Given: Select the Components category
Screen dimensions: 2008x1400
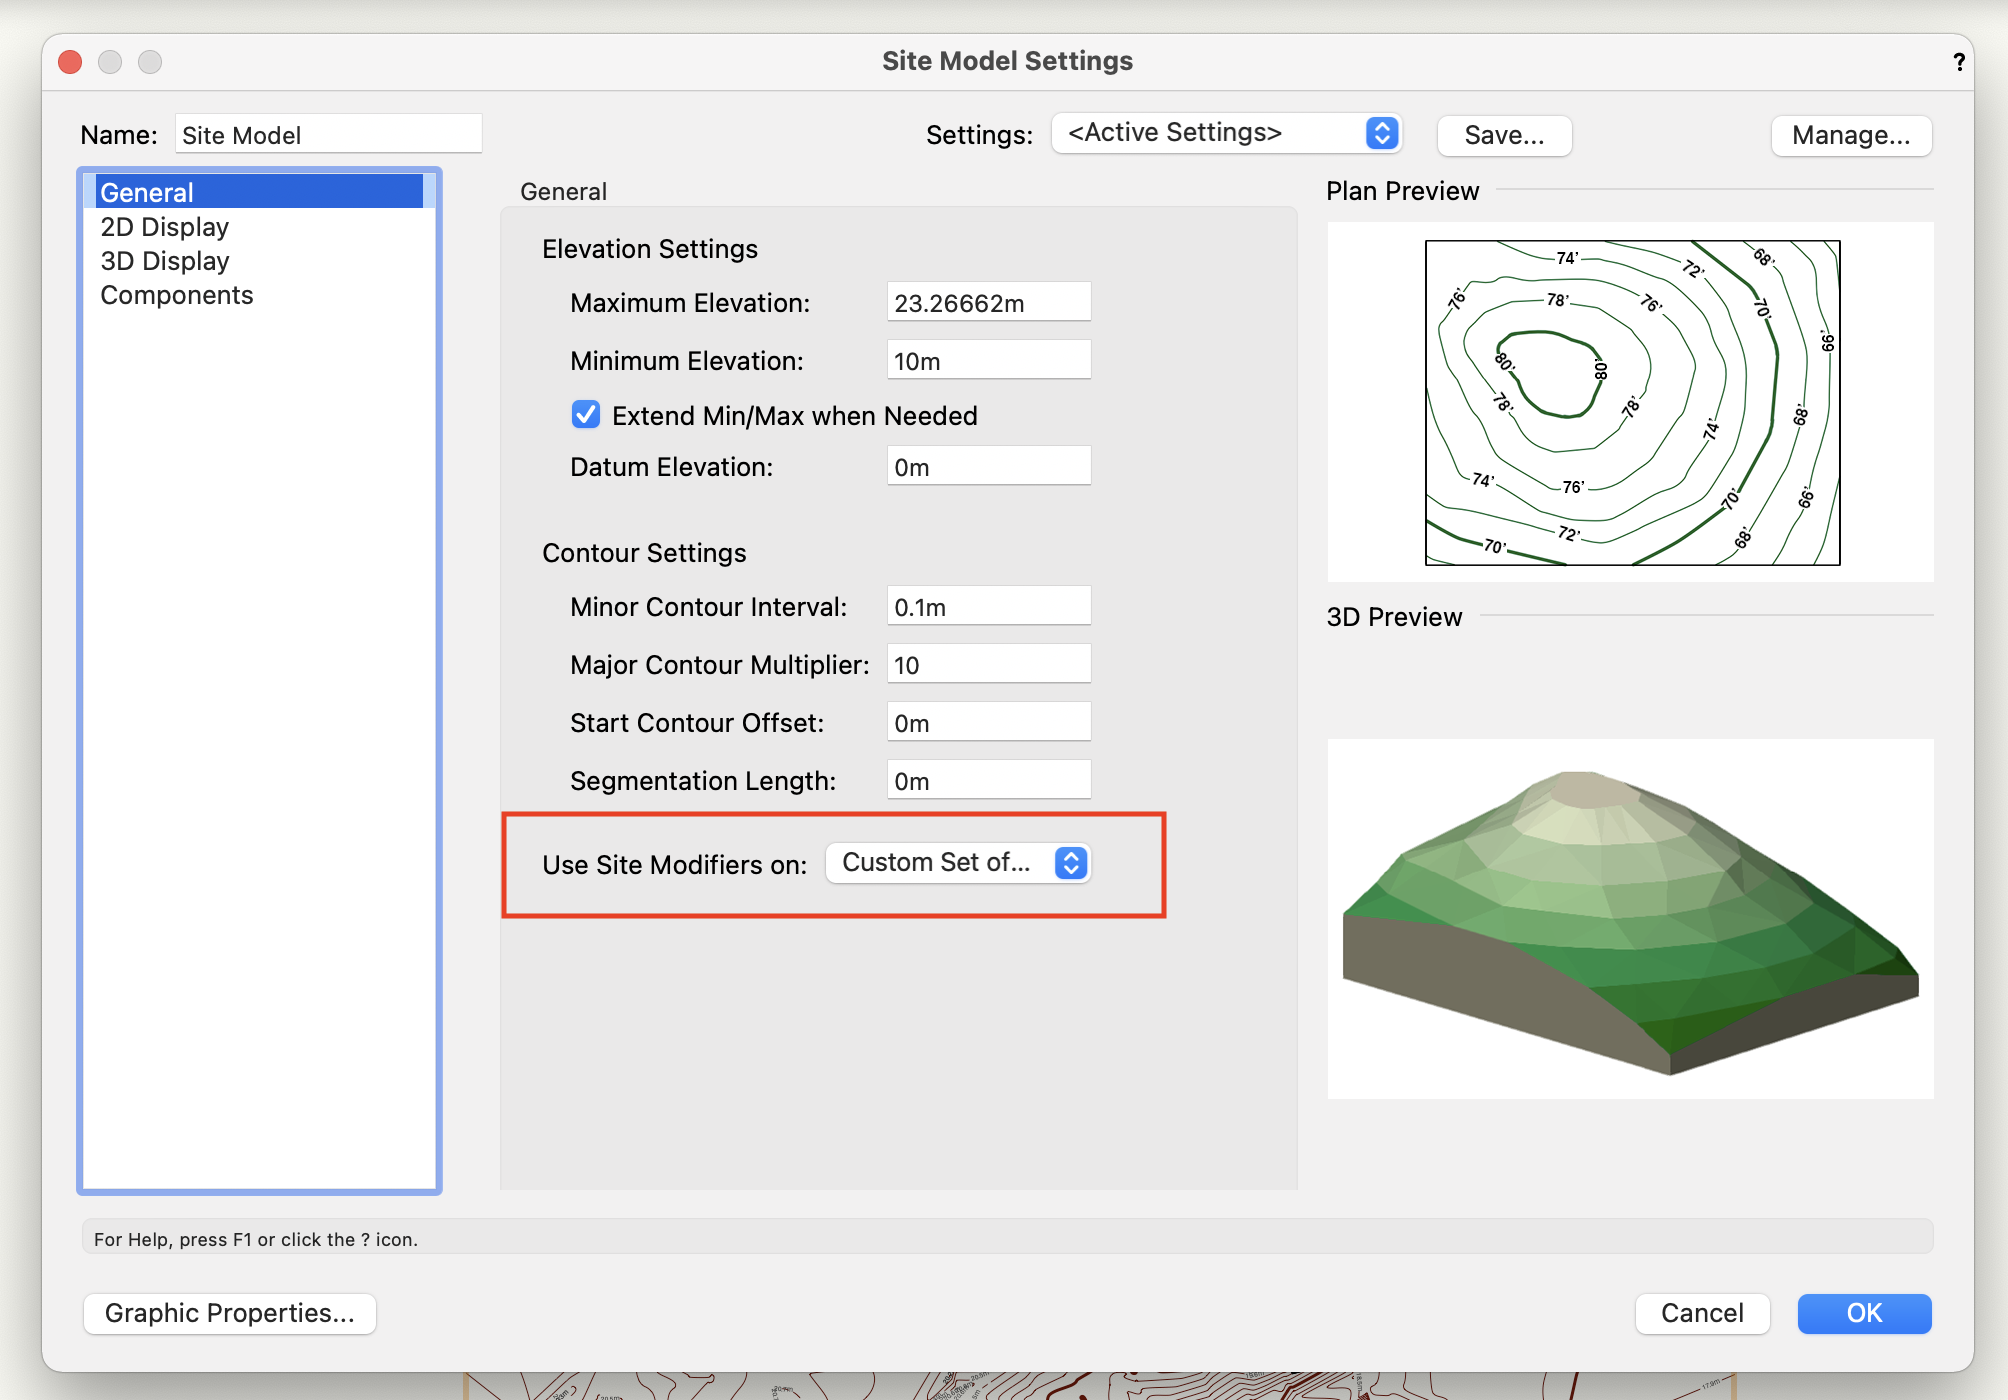Looking at the screenshot, I should click(176, 294).
